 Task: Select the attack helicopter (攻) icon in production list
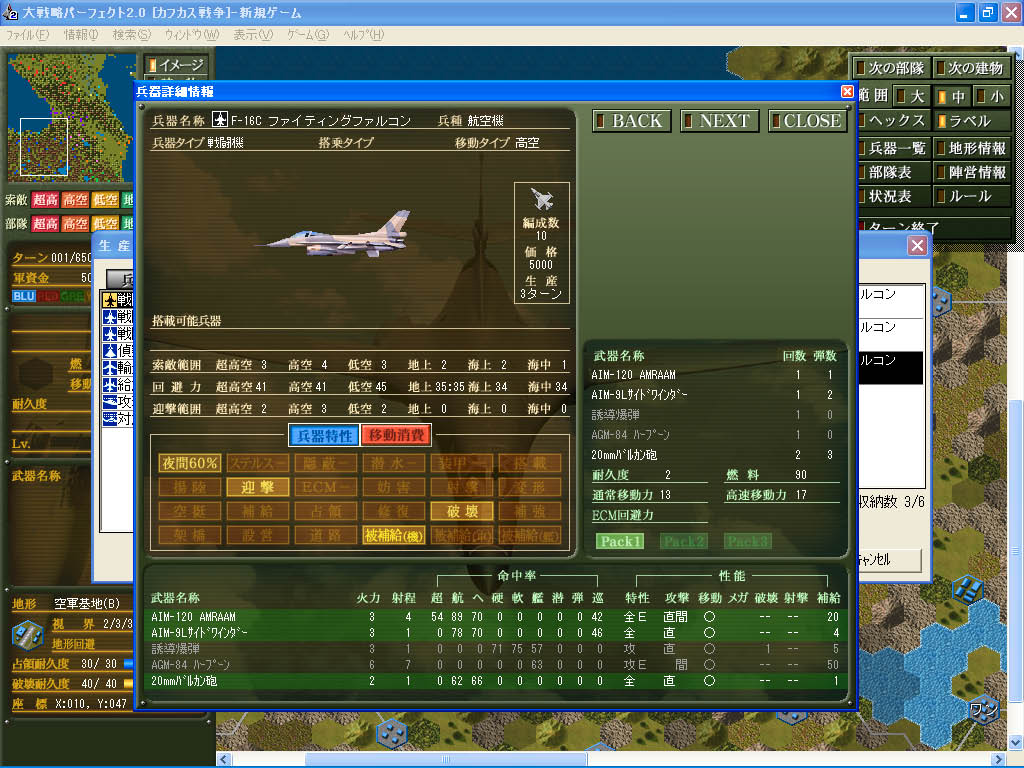click(109, 401)
